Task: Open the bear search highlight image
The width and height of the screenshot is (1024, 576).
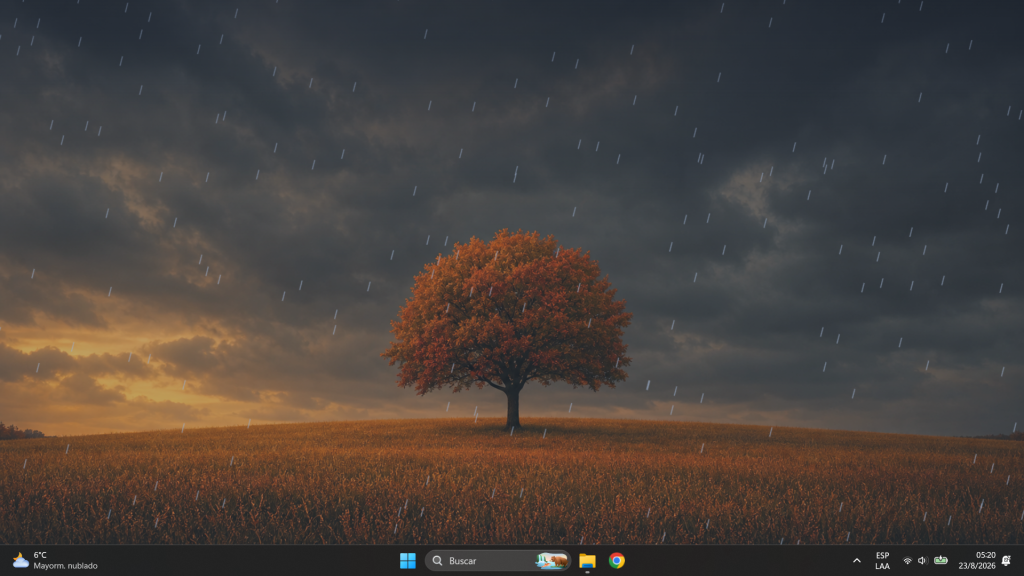Action: (551, 560)
